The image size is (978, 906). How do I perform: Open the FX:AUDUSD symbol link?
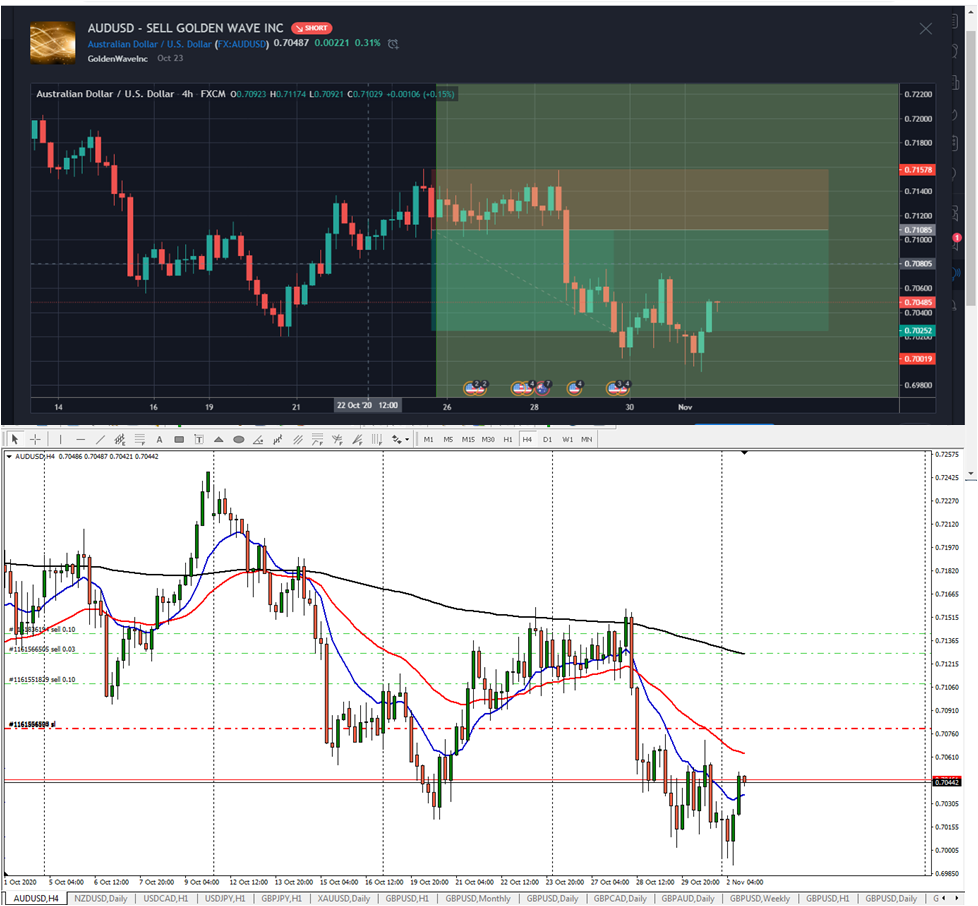pyautogui.click(x=242, y=44)
